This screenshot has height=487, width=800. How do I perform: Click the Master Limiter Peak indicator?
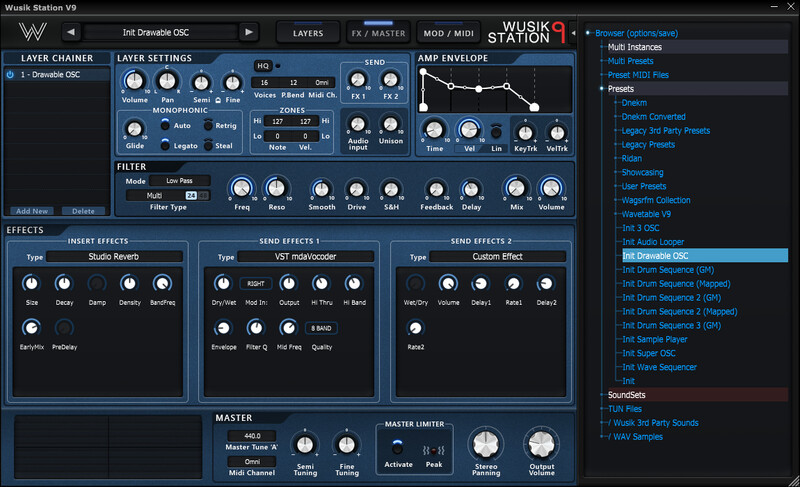[434, 451]
